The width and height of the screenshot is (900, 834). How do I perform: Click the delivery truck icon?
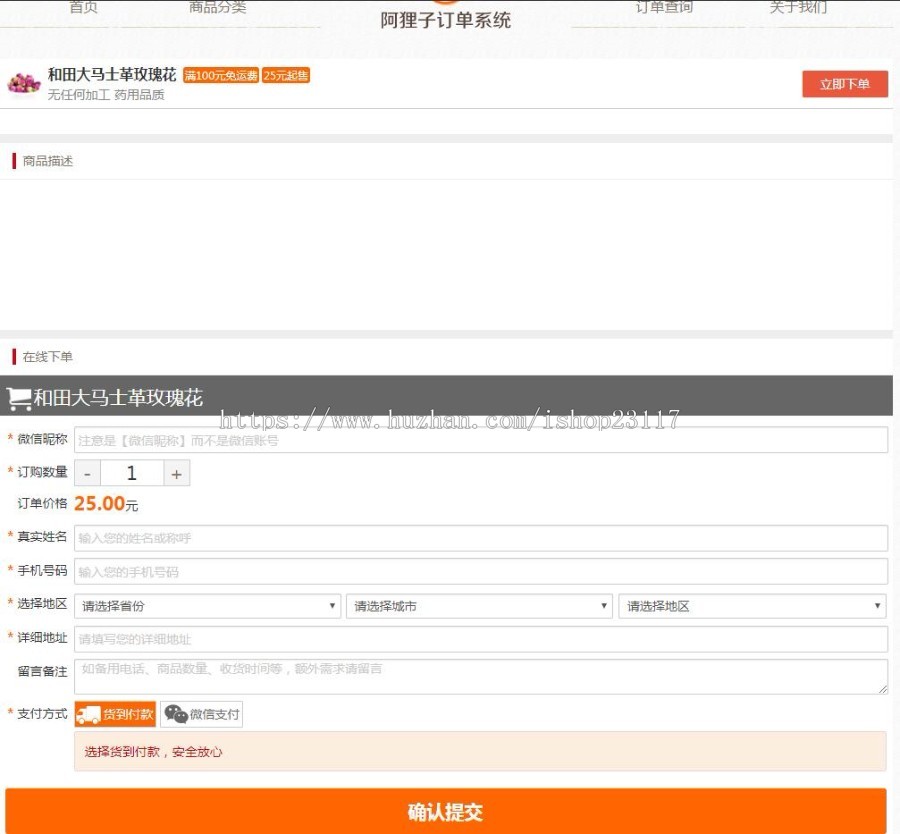point(88,715)
